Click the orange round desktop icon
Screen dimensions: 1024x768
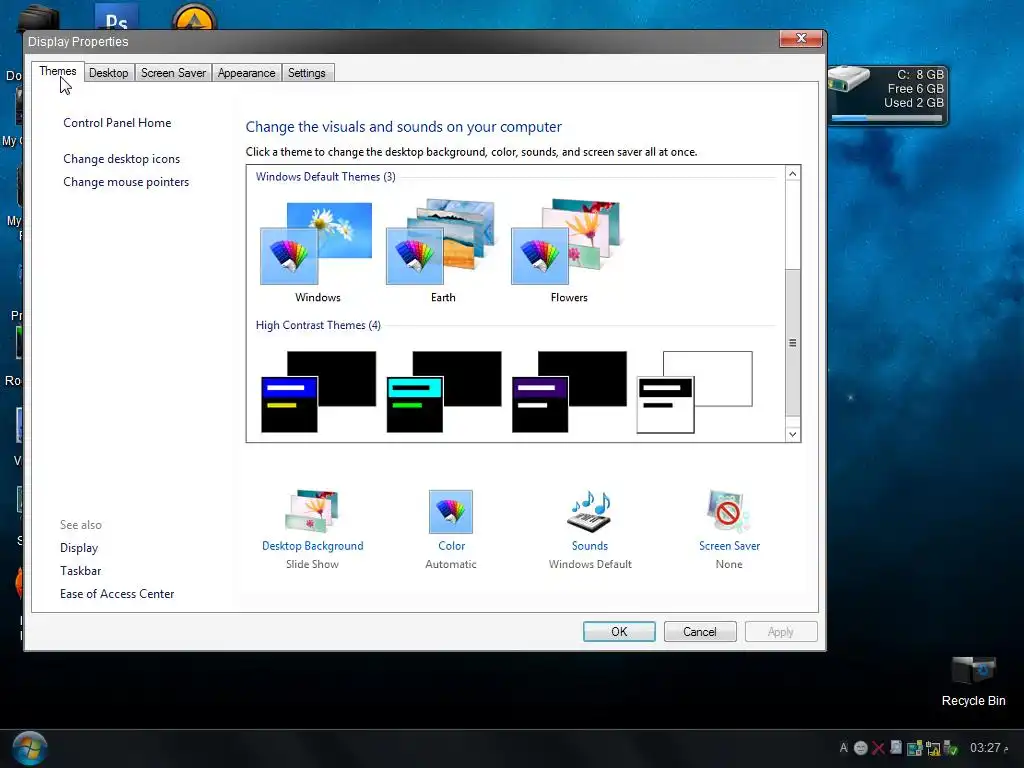[x=194, y=17]
